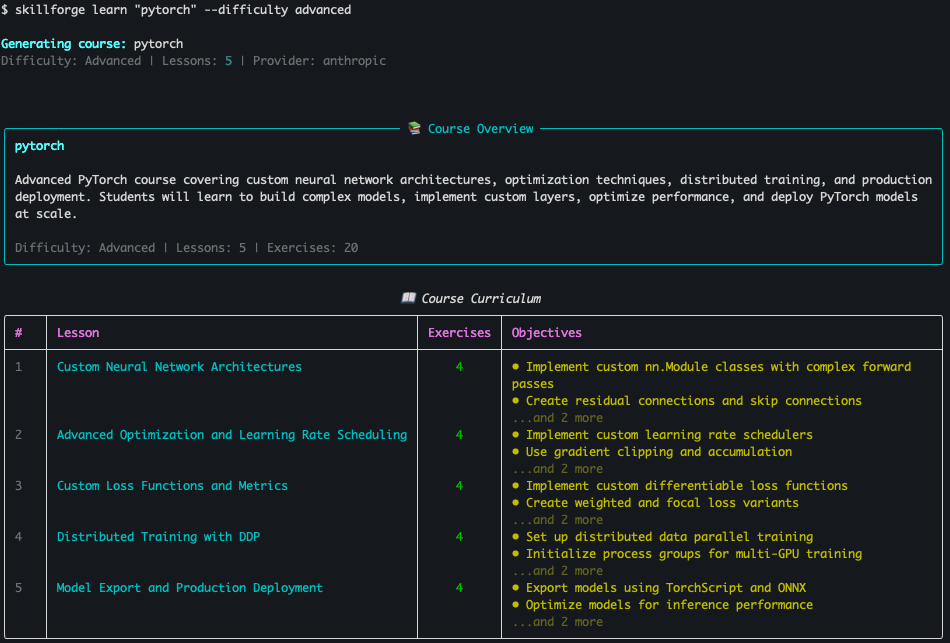This screenshot has height=643, width=950.
Task: Click 'Create weighted and focal loss variants' objective
Action: (x=655, y=502)
